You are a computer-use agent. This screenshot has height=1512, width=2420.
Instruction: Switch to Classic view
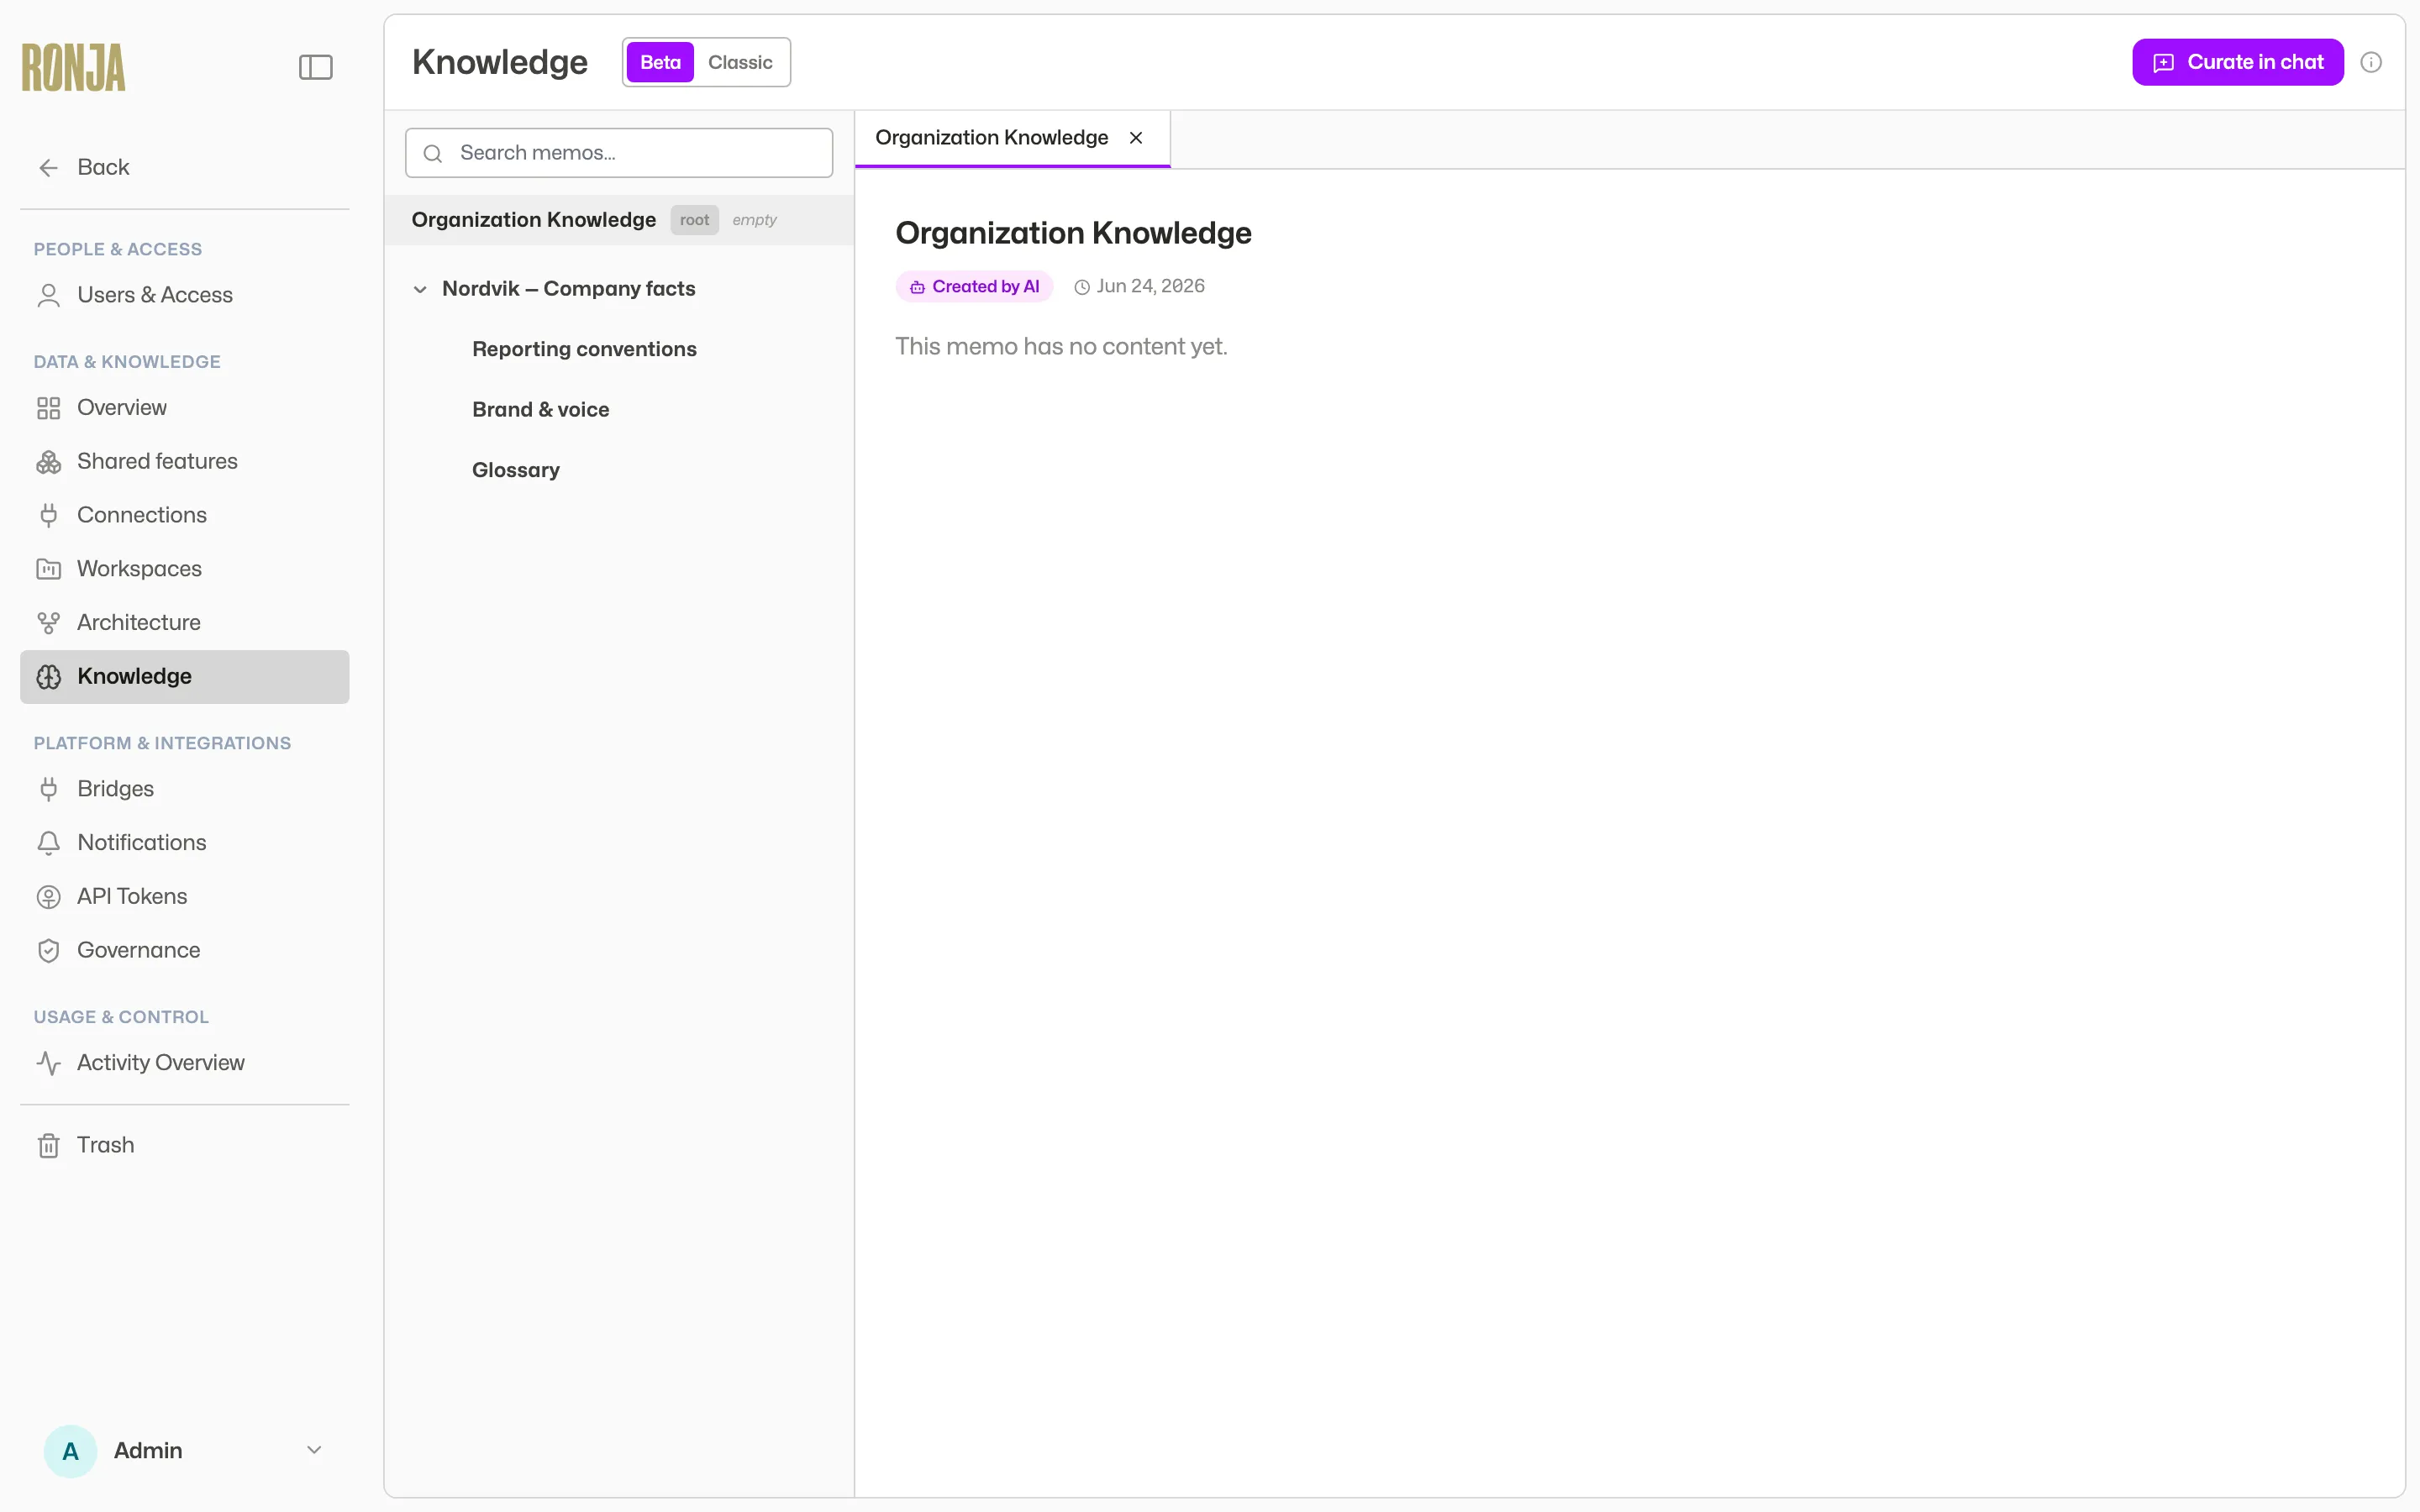click(x=740, y=62)
